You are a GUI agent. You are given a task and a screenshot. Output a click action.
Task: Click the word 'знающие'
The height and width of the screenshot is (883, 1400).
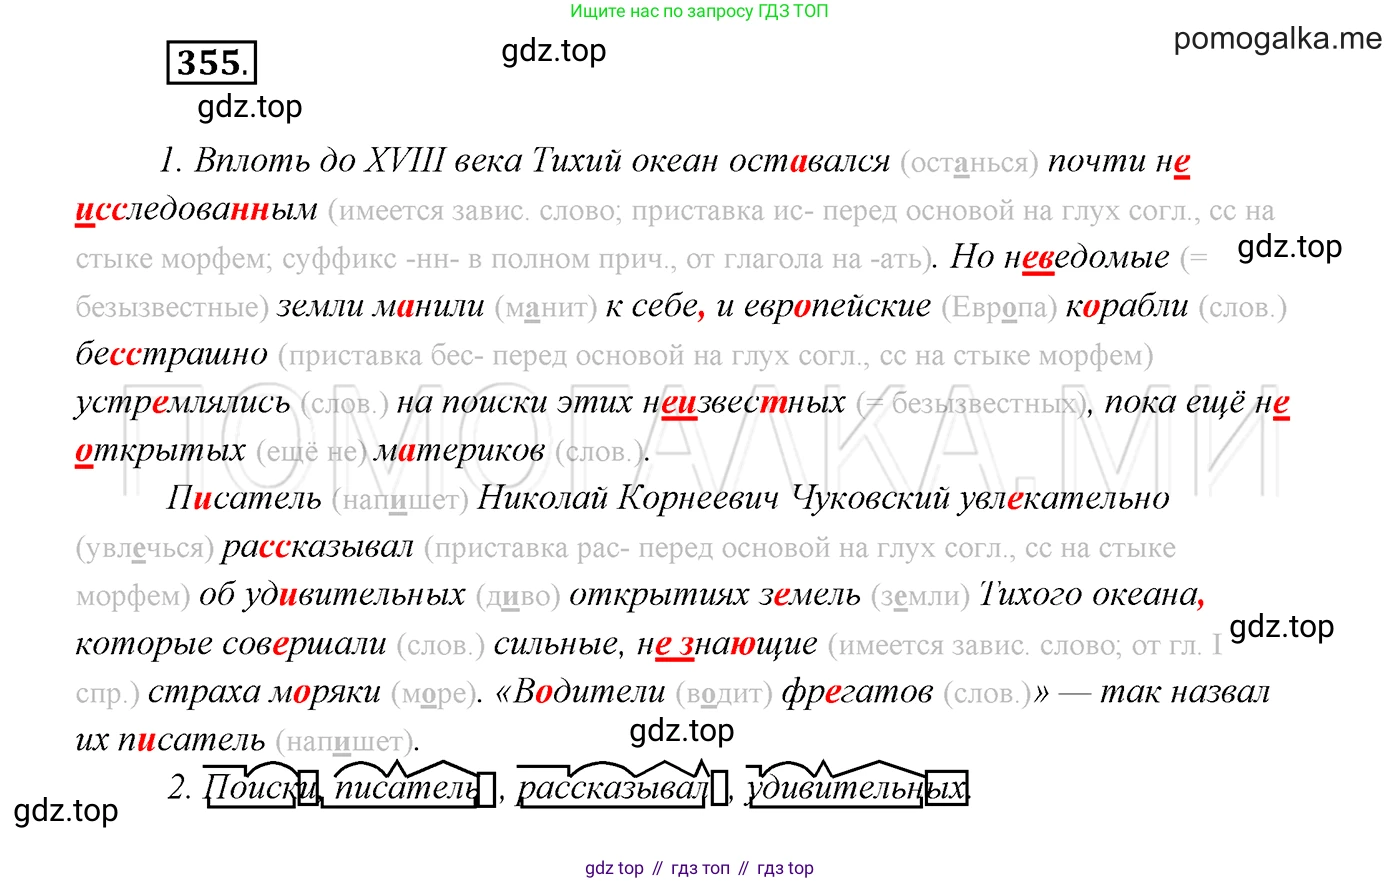(748, 643)
